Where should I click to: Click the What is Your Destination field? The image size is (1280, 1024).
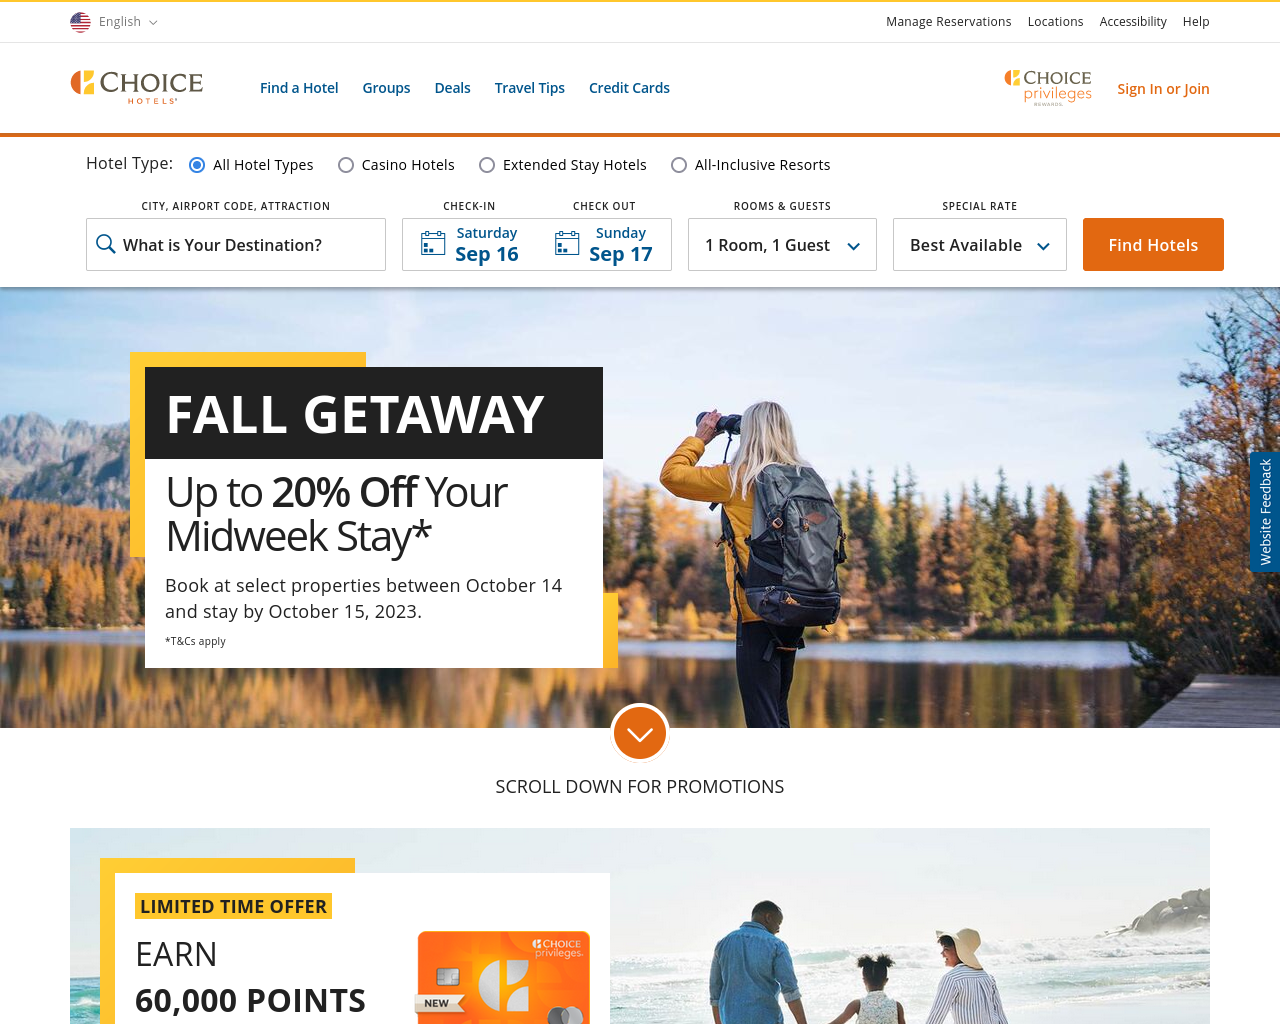coord(236,245)
